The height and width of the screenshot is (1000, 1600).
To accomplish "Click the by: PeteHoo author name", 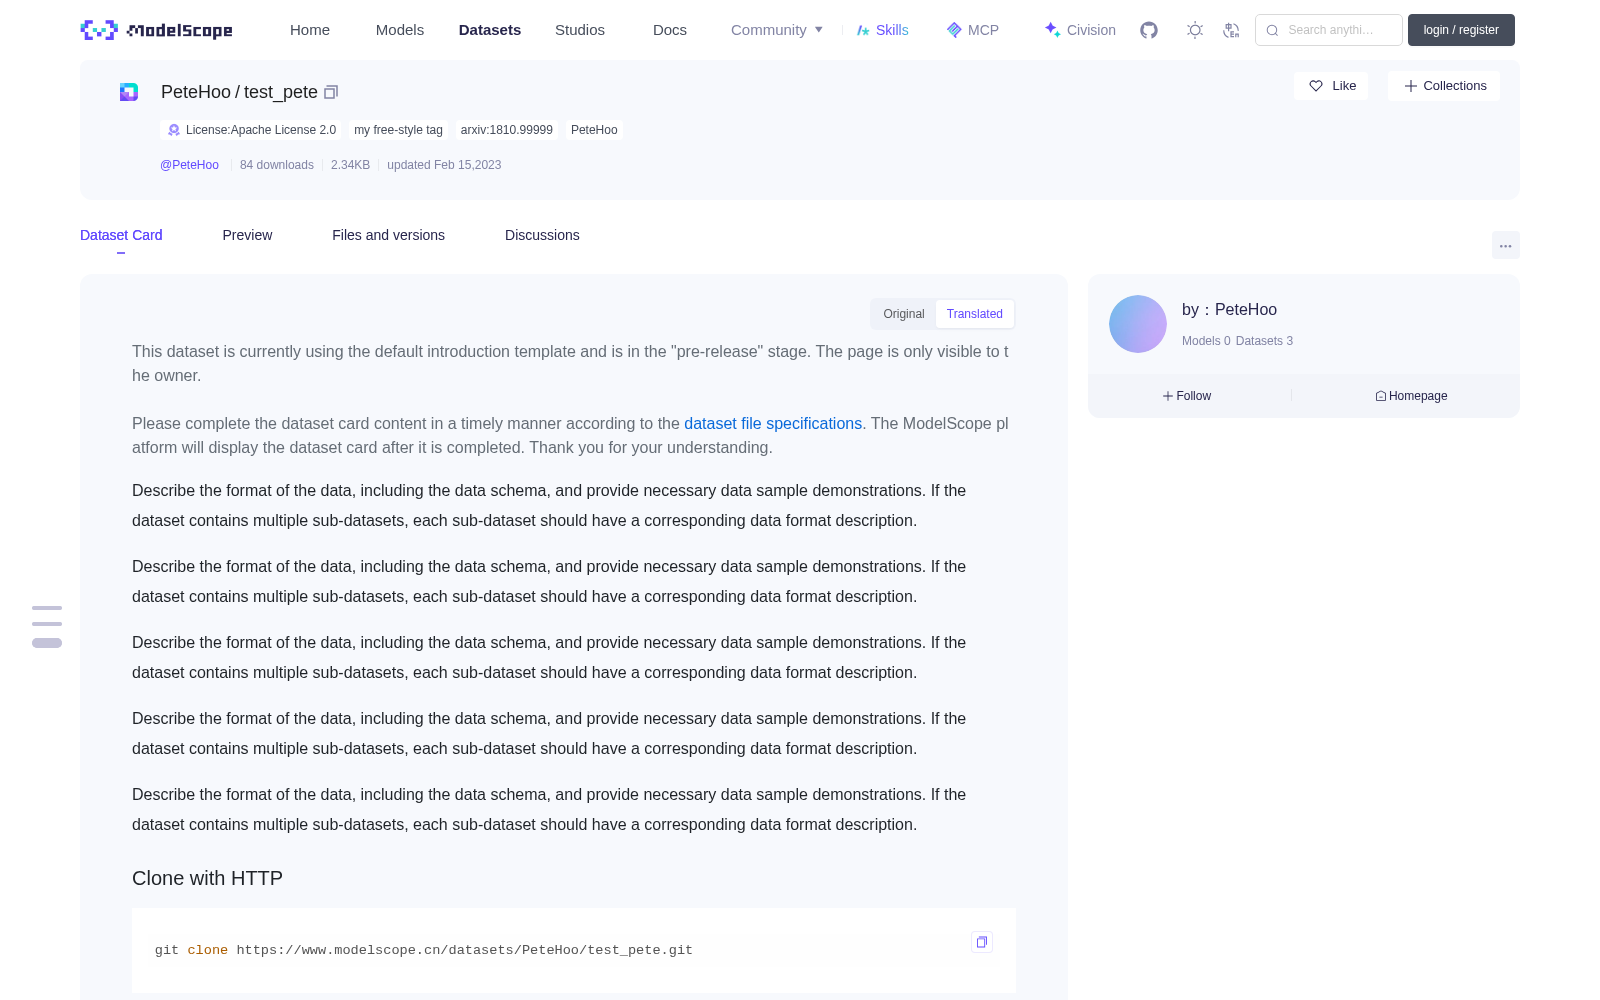I will (1229, 310).
